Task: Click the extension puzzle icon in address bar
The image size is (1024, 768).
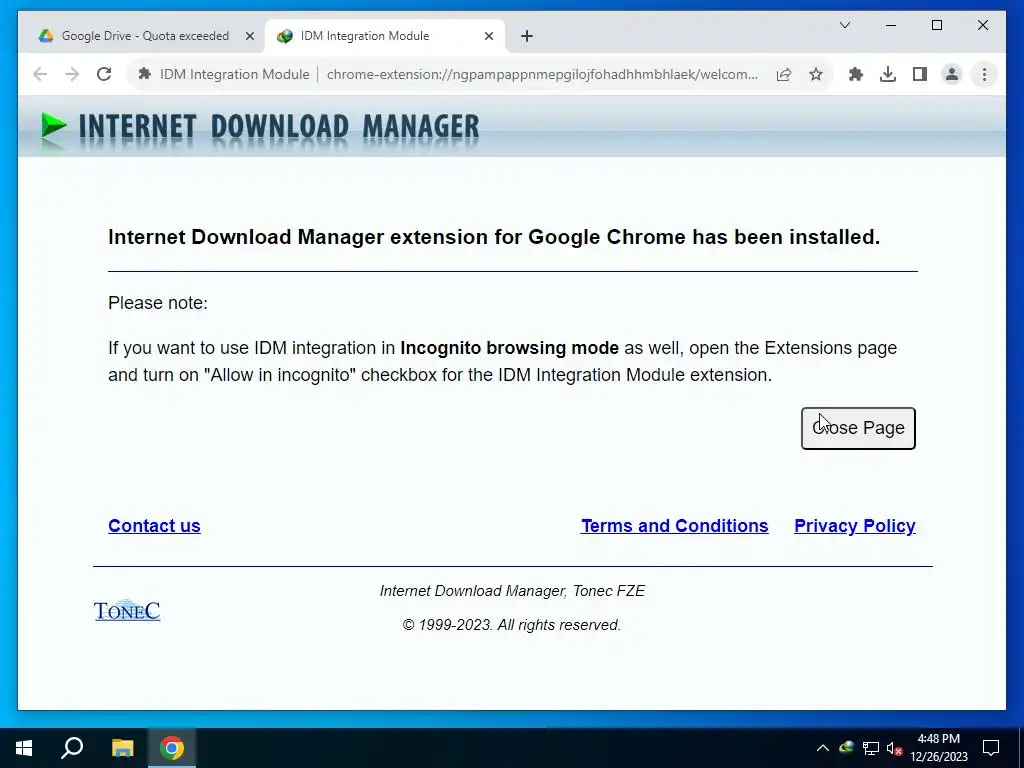Action: coord(144,74)
